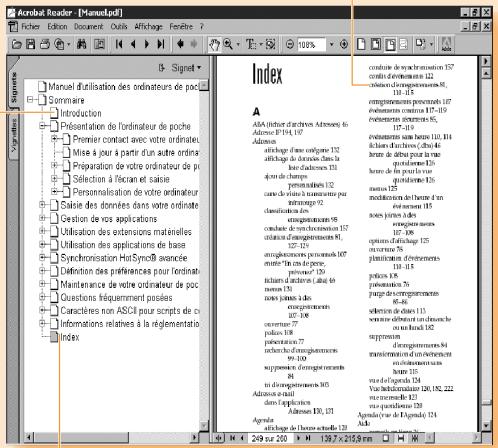The image size is (498, 448).
Task: Select the Zoom In magnifier tool
Action: click(x=228, y=44)
